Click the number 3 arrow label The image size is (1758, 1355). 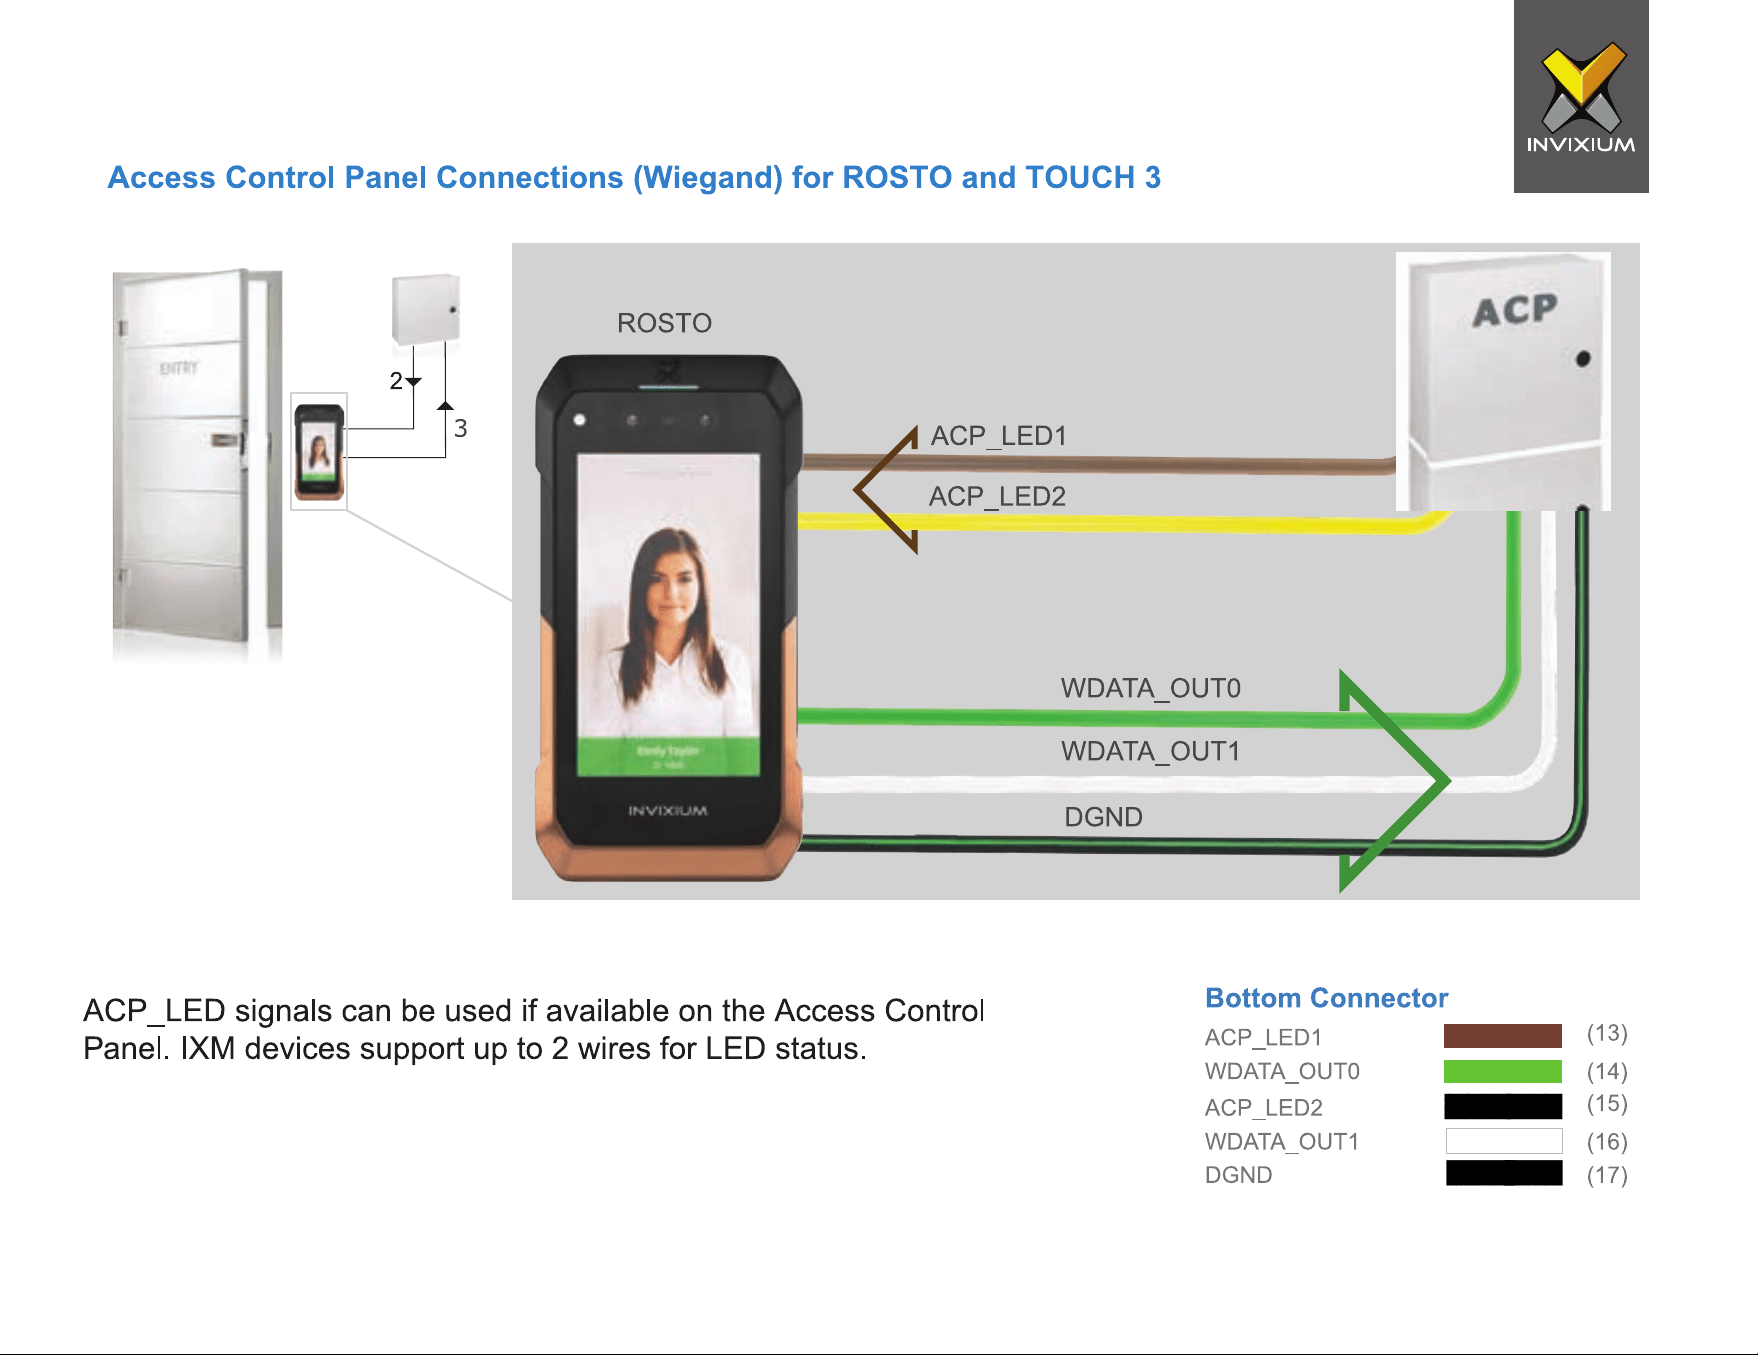(460, 429)
